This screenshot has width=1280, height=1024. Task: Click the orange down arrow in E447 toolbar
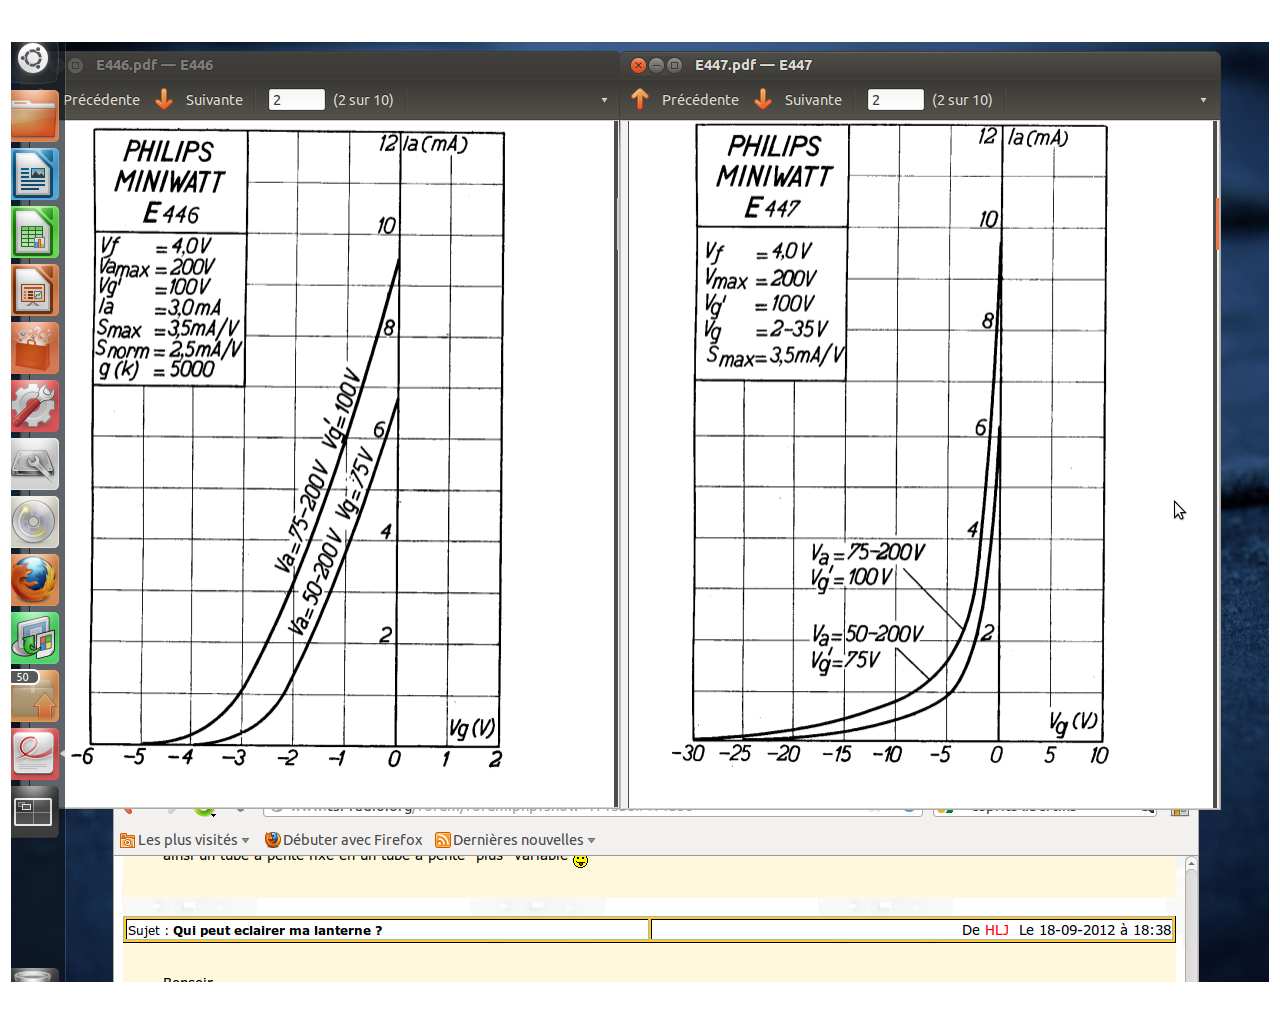coord(763,99)
